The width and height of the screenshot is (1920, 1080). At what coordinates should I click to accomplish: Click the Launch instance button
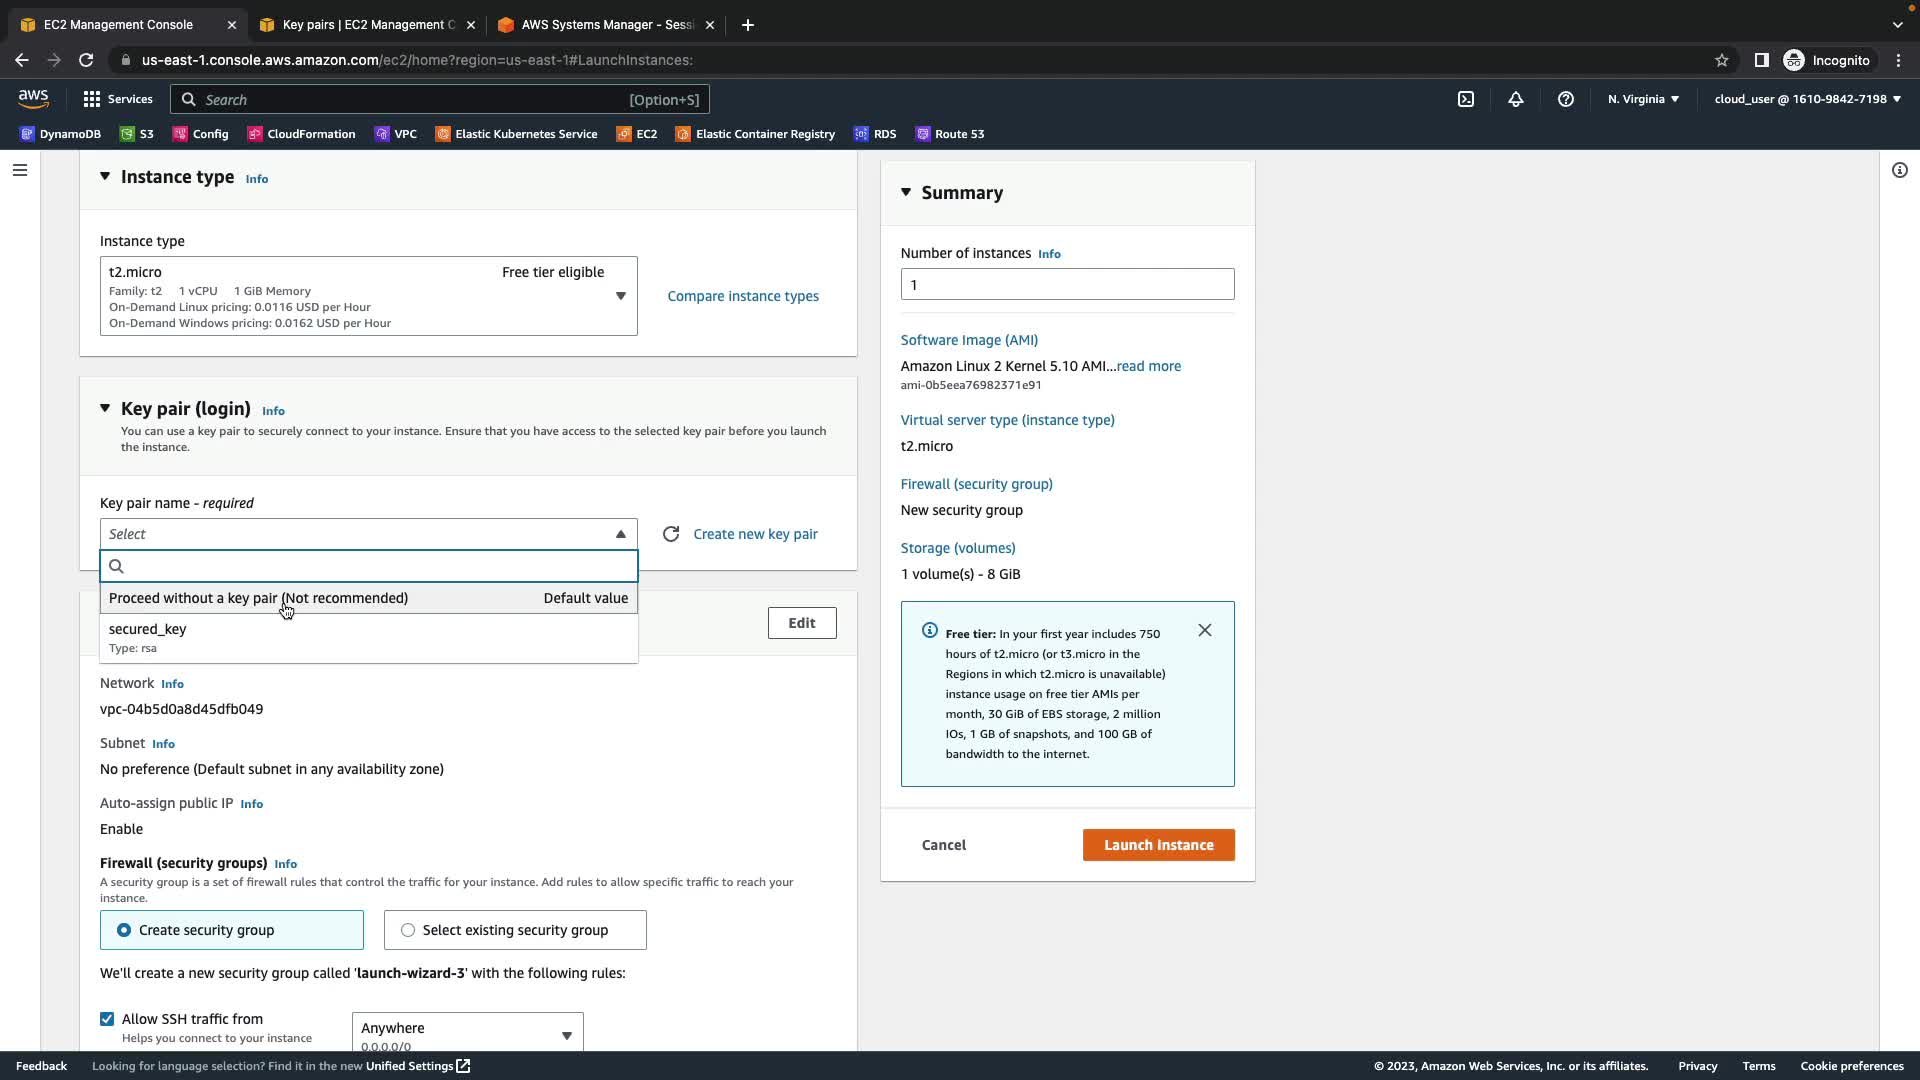tap(1158, 845)
